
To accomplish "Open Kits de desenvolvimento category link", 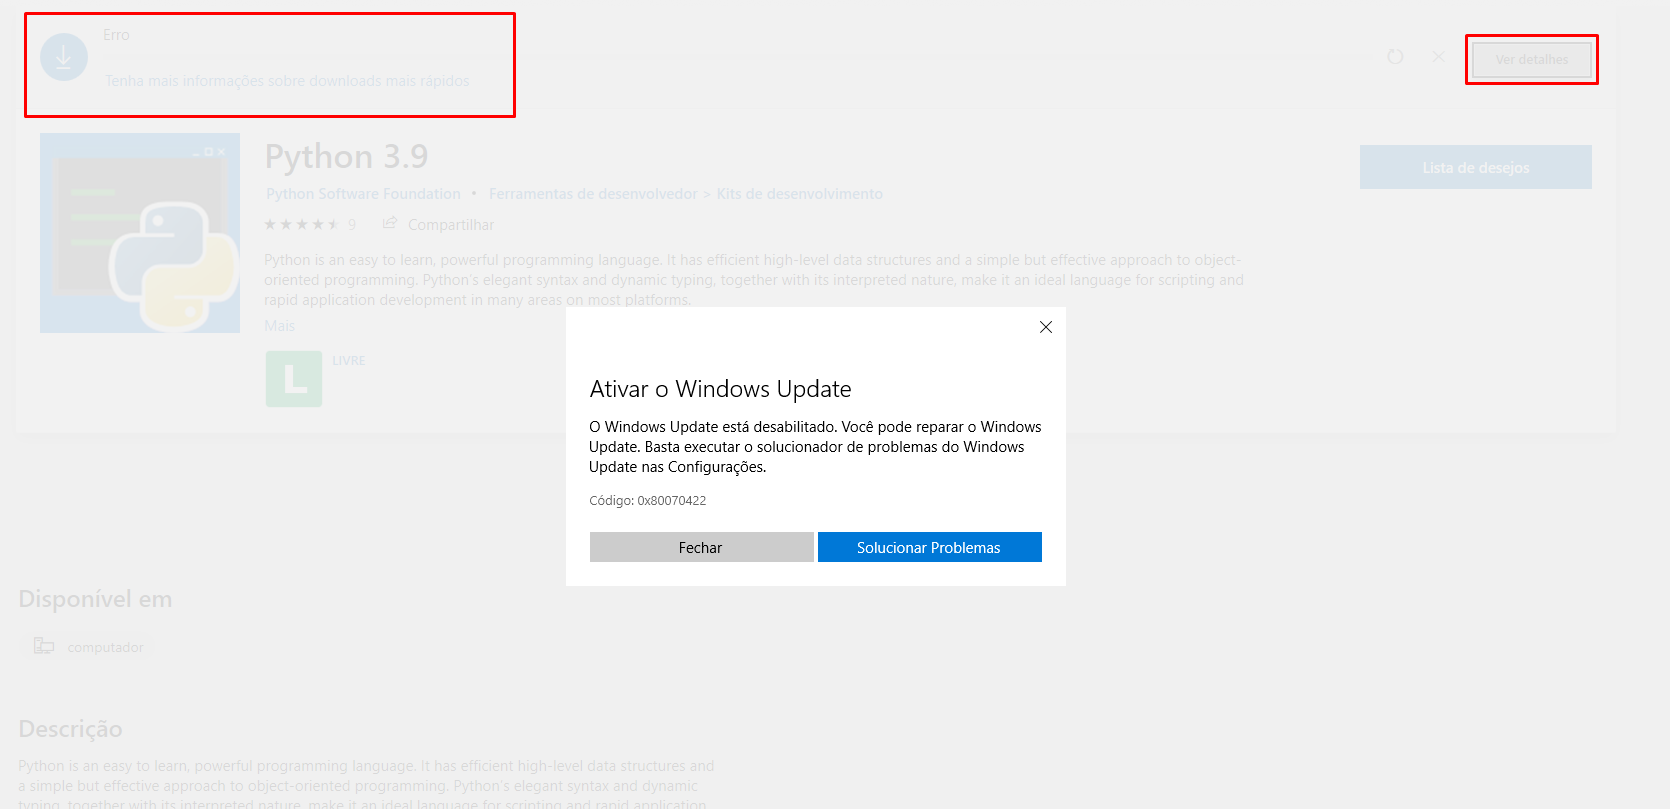I will (x=799, y=194).
